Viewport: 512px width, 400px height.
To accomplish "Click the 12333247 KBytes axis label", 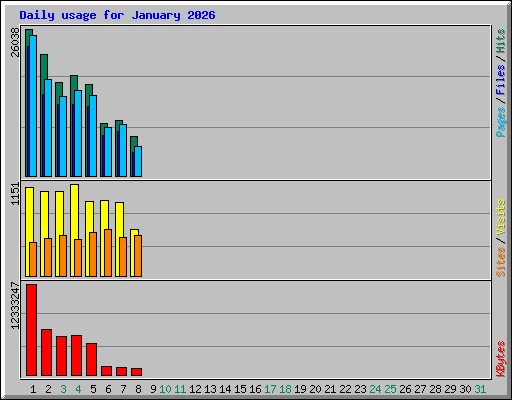I will pyautogui.click(x=15, y=305).
